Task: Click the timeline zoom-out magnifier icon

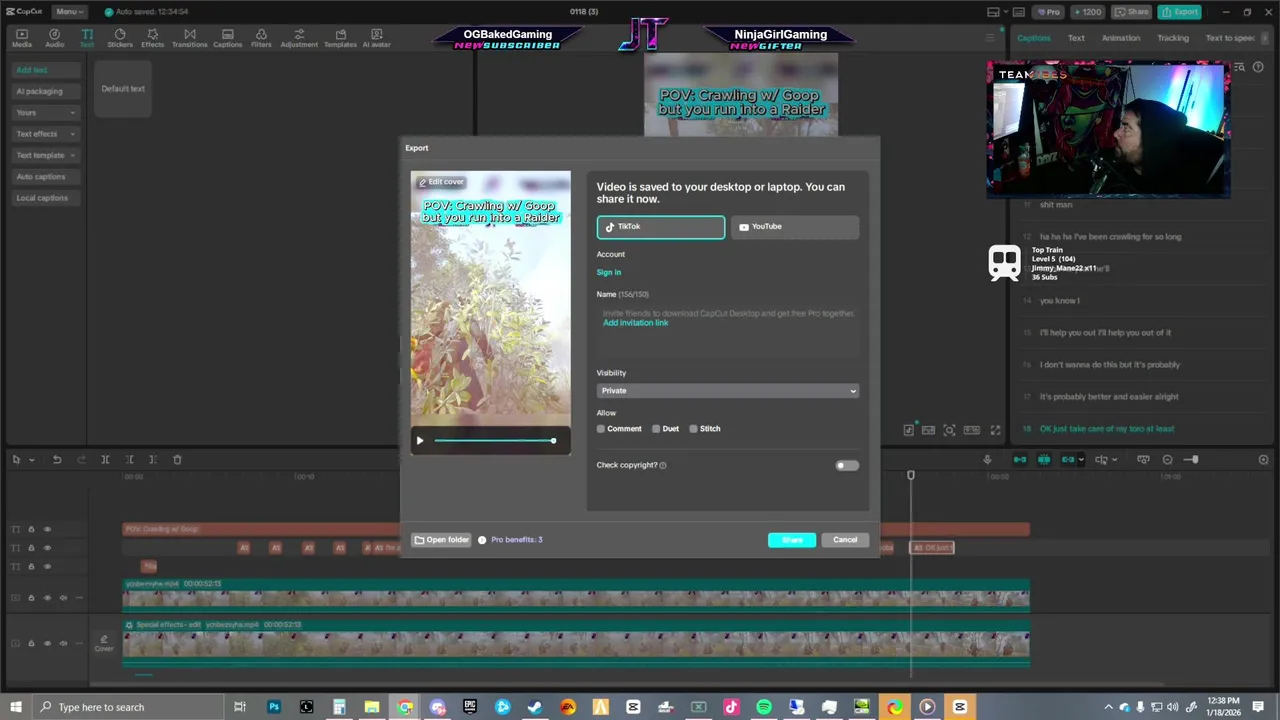Action: (x=1167, y=460)
